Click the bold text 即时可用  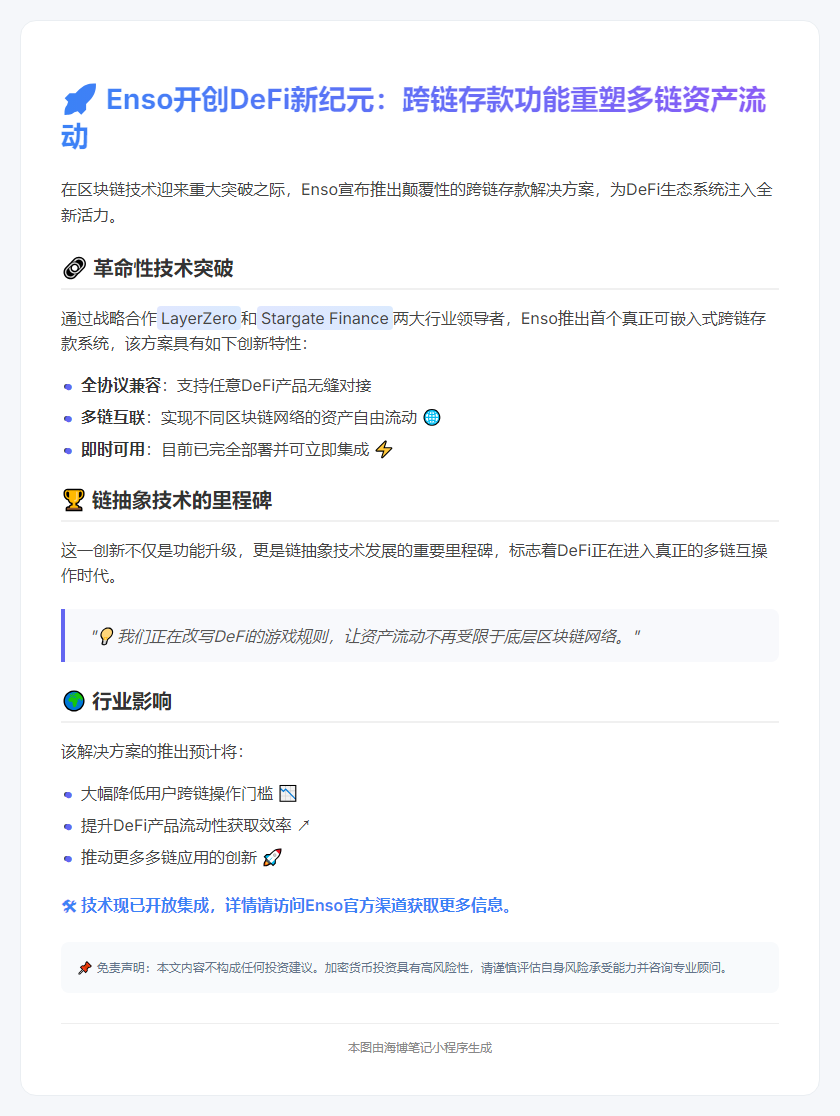[x=112, y=450]
